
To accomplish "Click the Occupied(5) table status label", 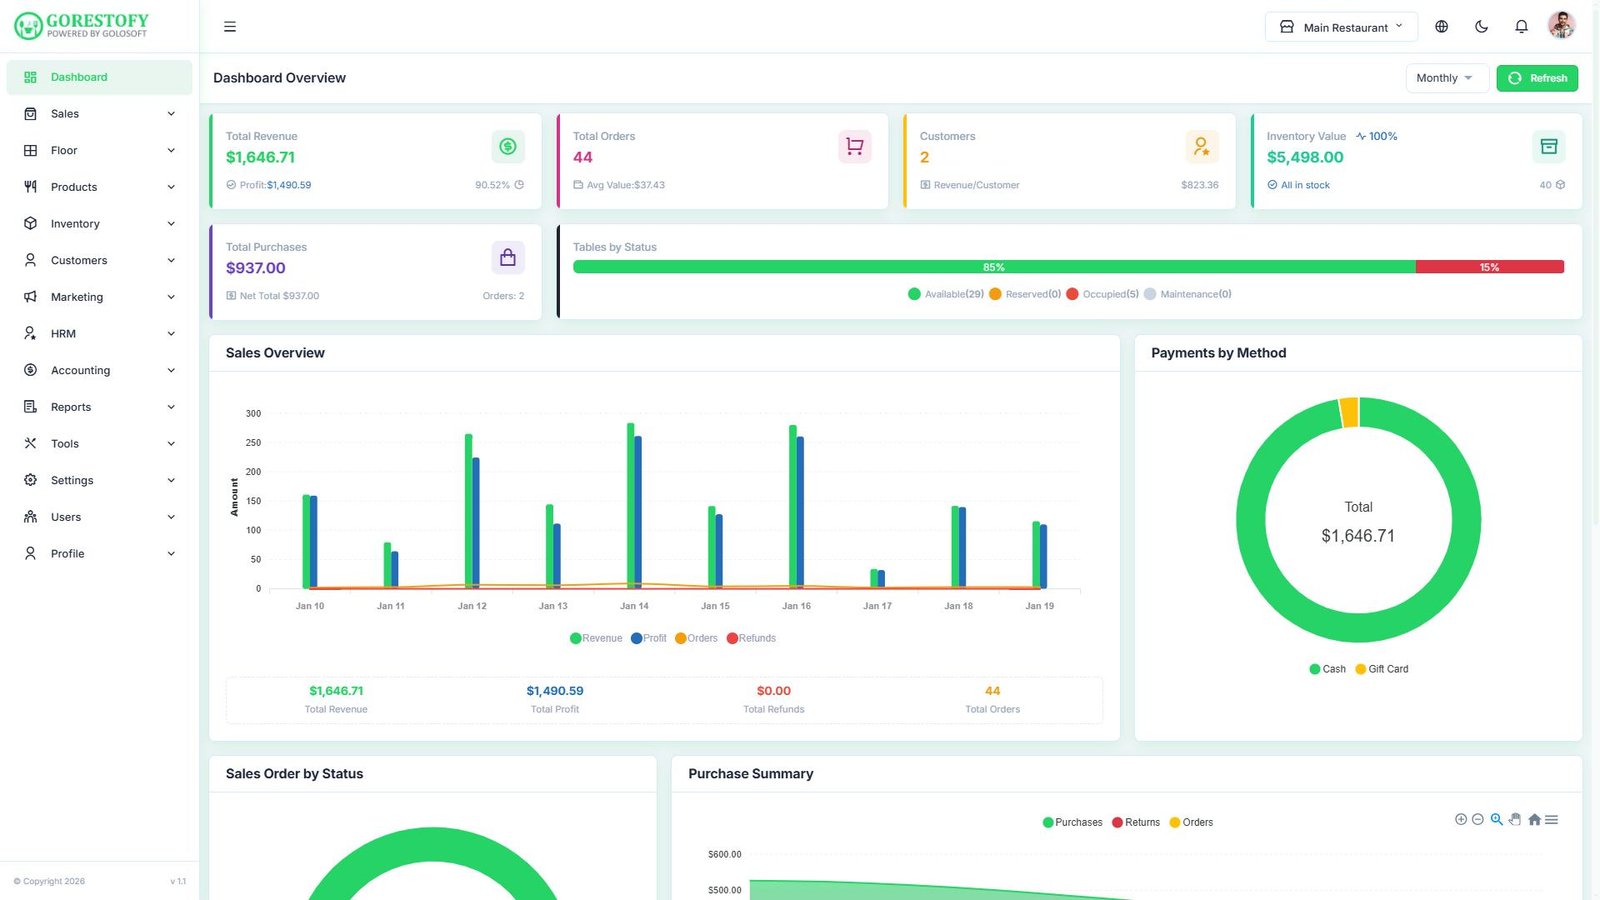I will pos(1111,294).
